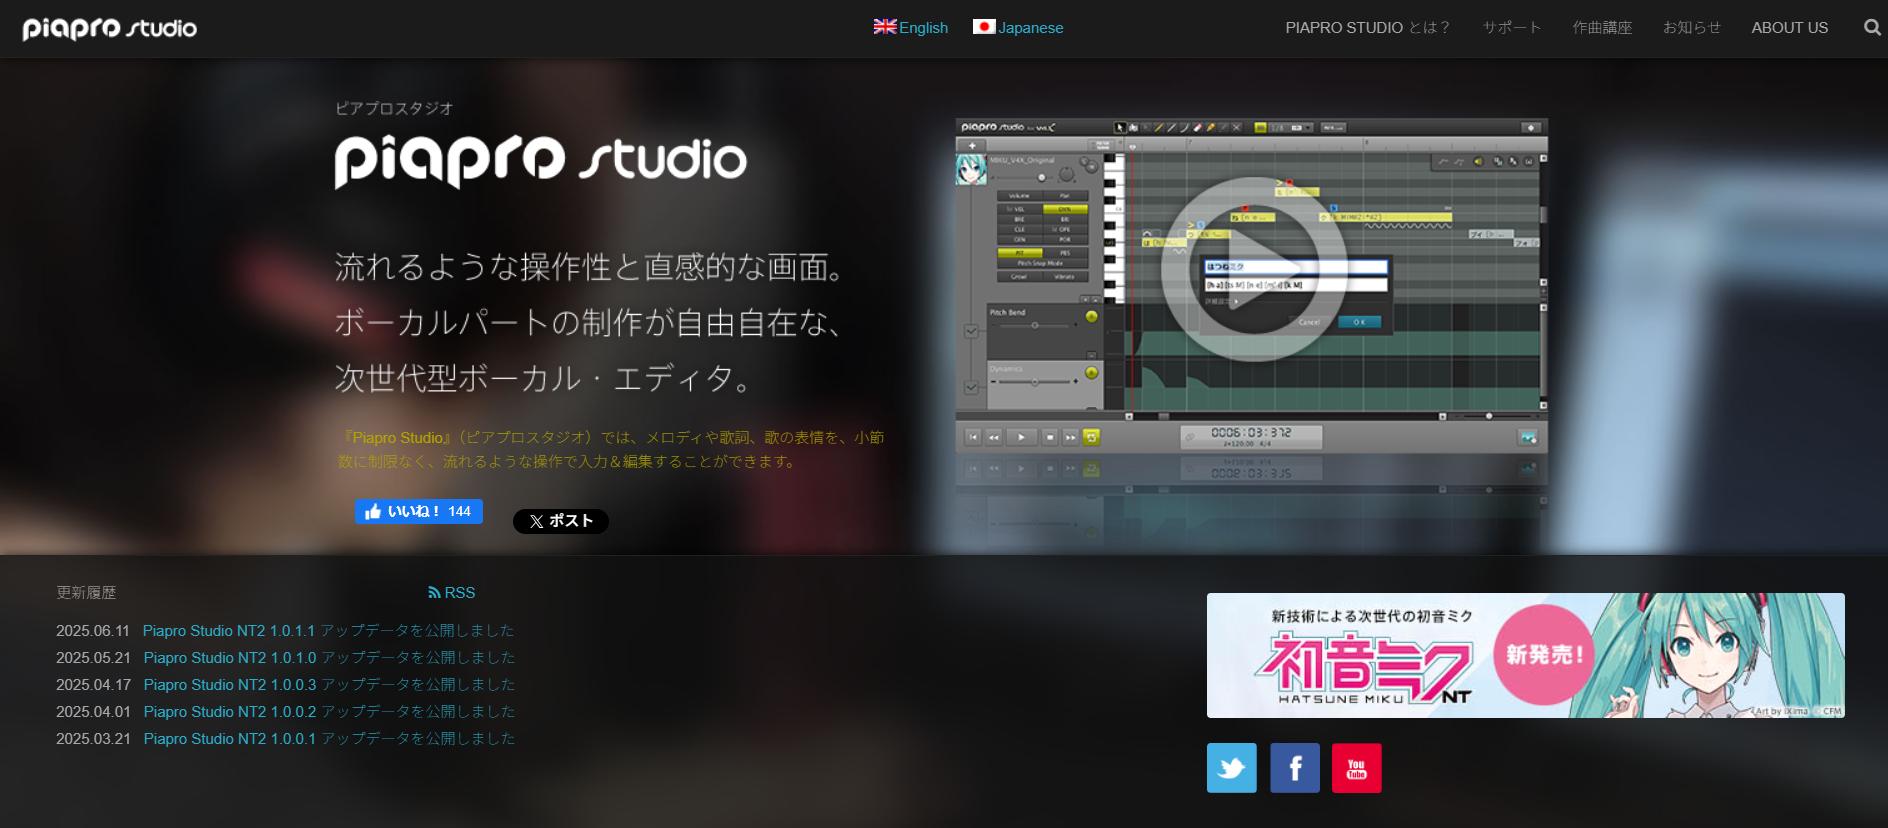
Task: Select the date 2025.03.21
Action: click(x=93, y=739)
